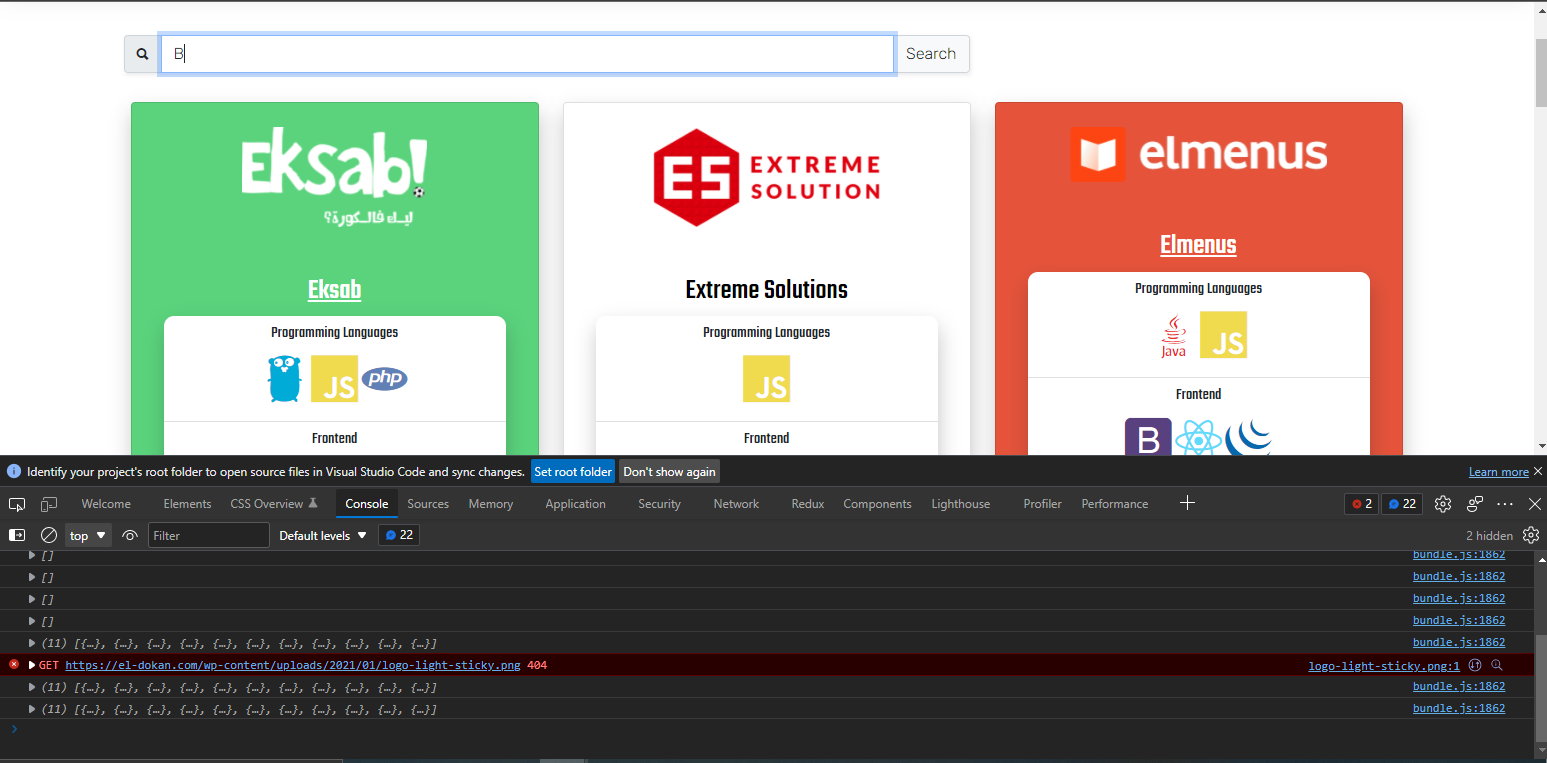Show the console sidebar

(17, 535)
